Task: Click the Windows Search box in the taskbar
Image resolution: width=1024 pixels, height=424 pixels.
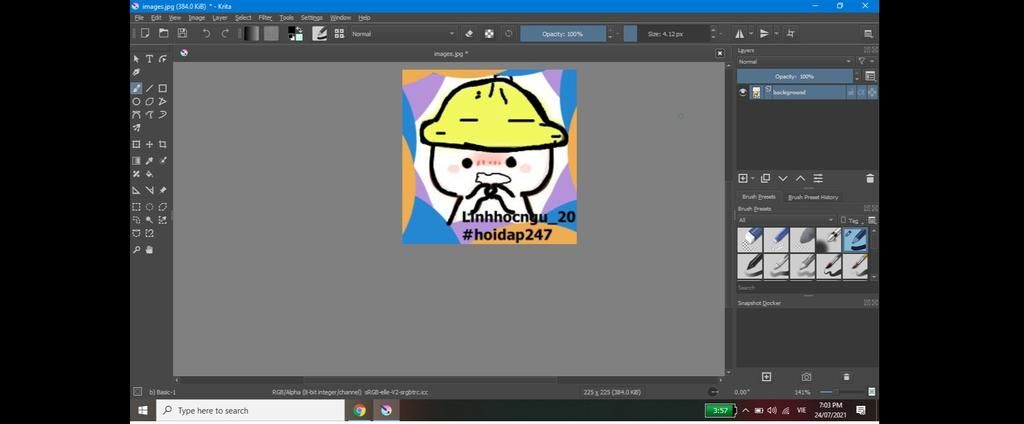Action: pos(250,411)
